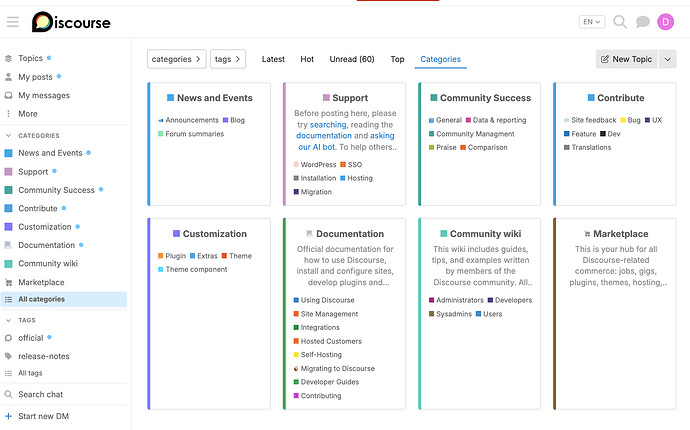Open the Praise subcategory
This screenshot has height=430, width=690.
point(446,147)
